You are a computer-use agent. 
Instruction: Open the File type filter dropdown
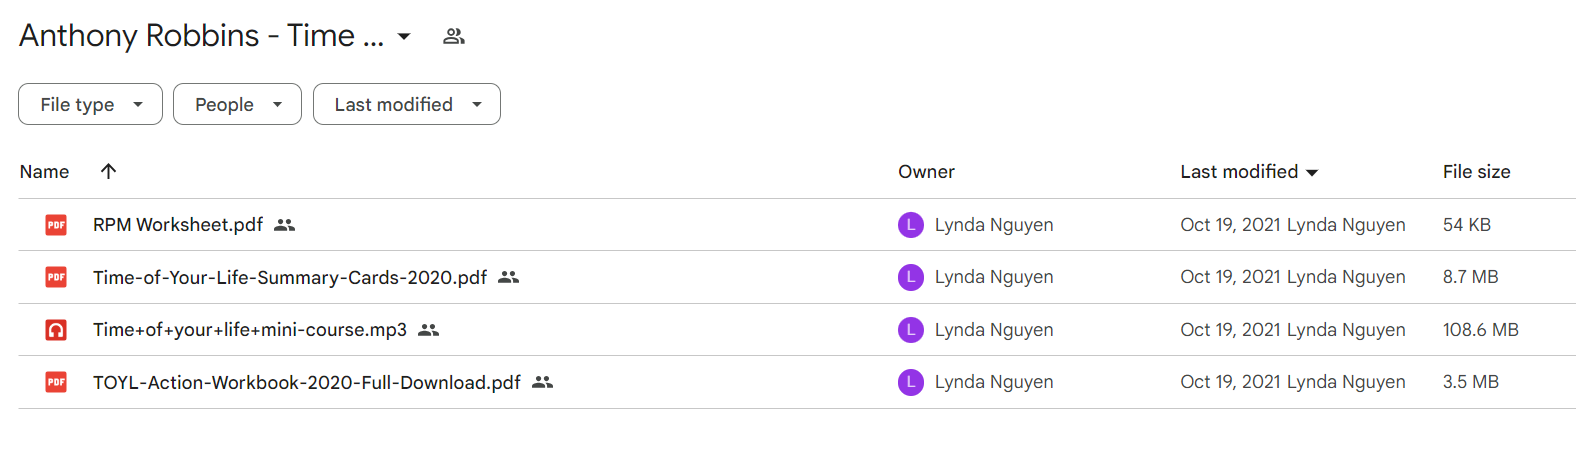point(90,104)
